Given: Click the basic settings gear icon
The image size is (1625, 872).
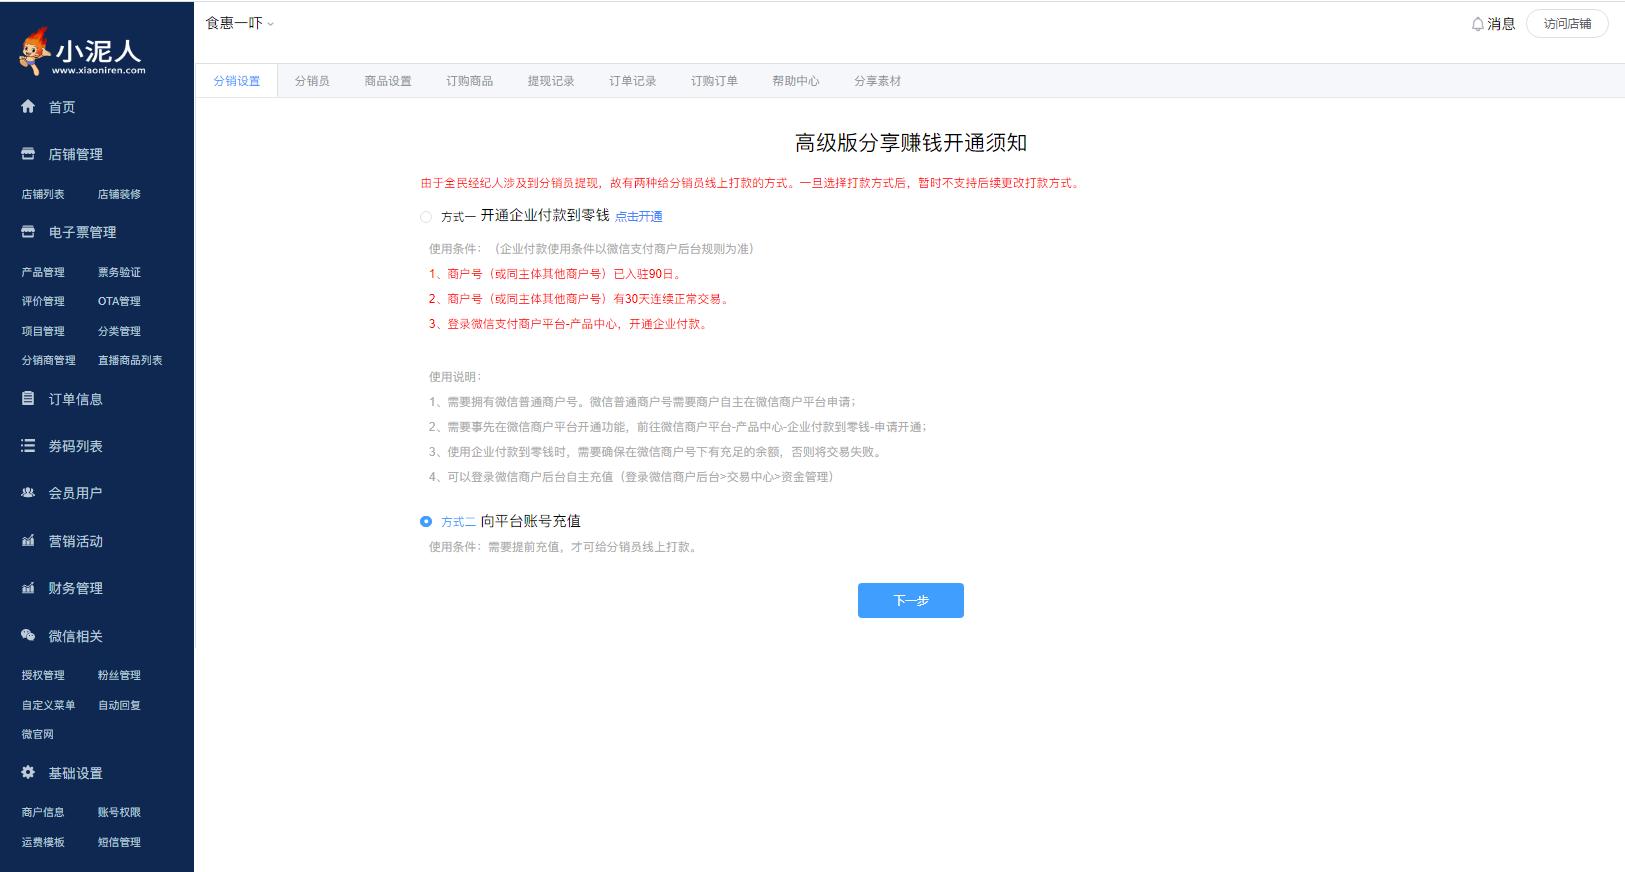Looking at the screenshot, I should coord(28,772).
